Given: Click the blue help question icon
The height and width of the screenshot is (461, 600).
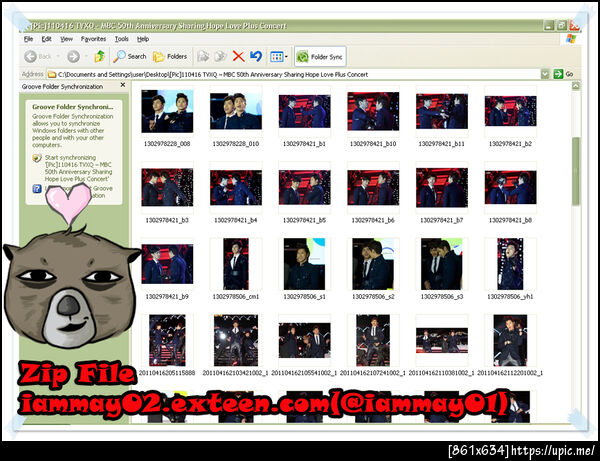Looking at the screenshot, I should (x=37, y=189).
